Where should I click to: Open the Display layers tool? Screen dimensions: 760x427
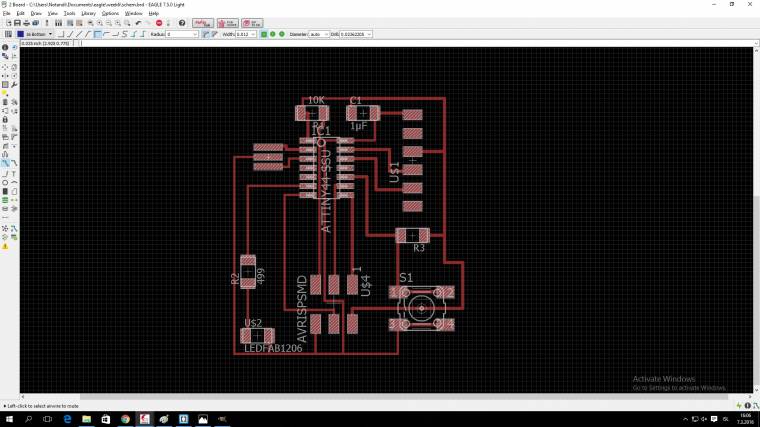pos(5,57)
